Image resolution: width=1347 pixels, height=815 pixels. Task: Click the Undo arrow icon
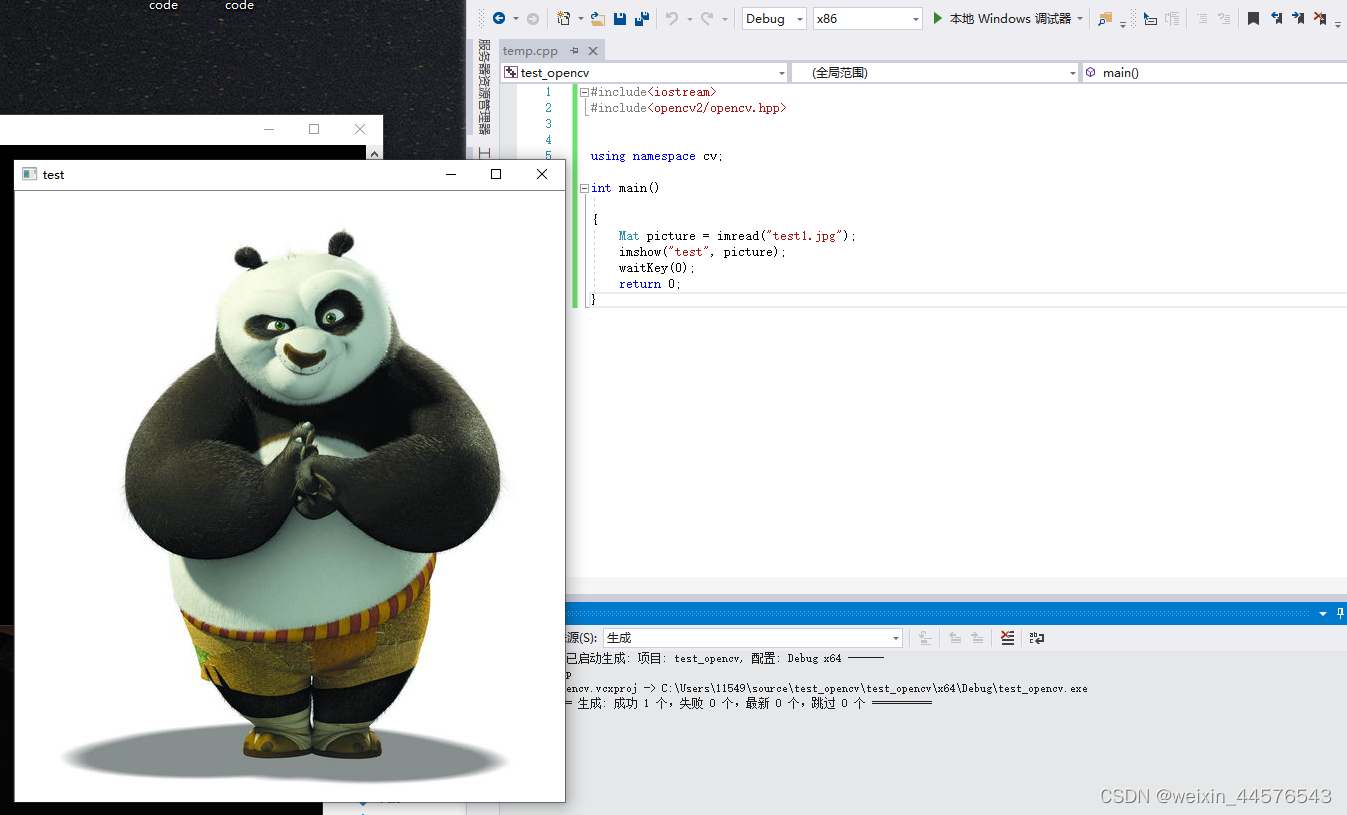point(672,18)
